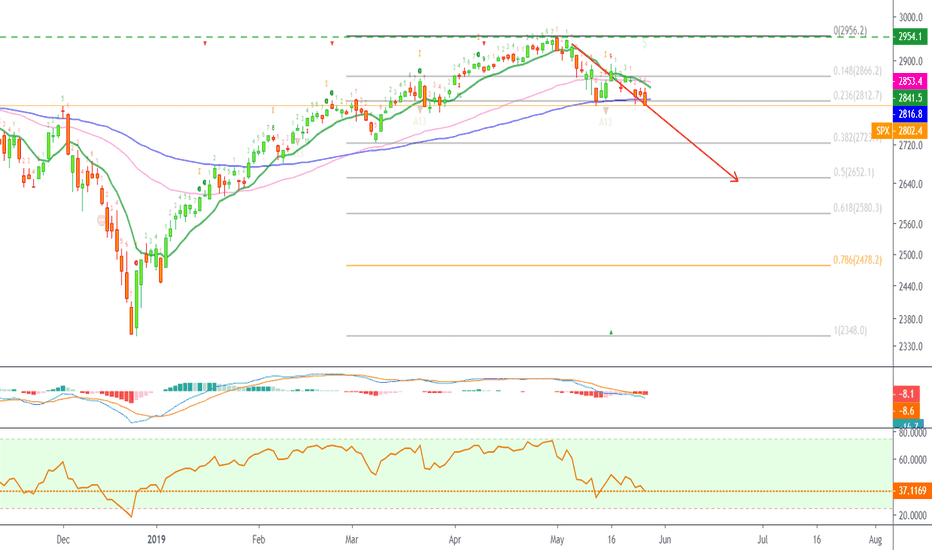
Task: Select the orange 37.1169 RSI value tag
Action: click(x=912, y=491)
